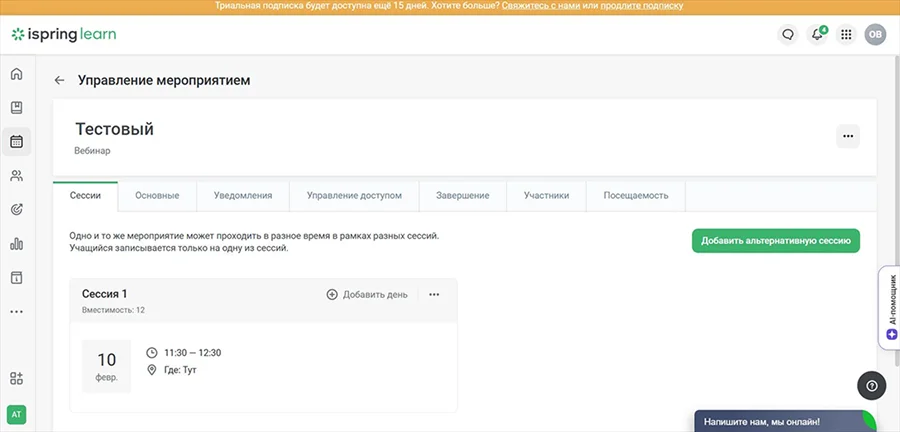The image size is (900, 432).
Task: Open Сессия 1 three-dot menu
Action: click(x=434, y=294)
